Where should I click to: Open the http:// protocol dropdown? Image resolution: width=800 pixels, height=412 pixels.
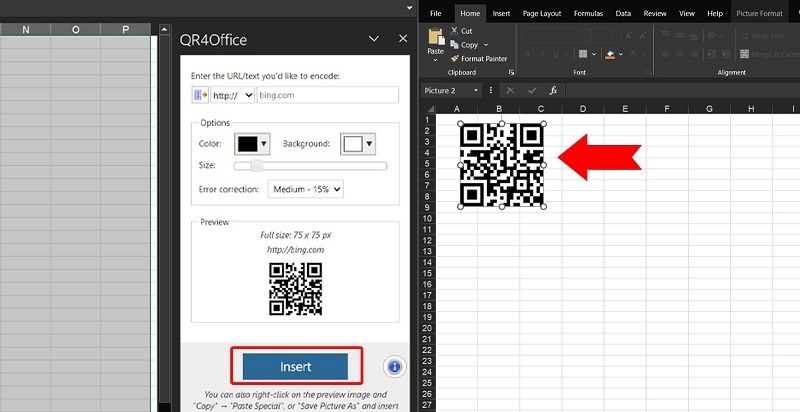click(x=234, y=95)
